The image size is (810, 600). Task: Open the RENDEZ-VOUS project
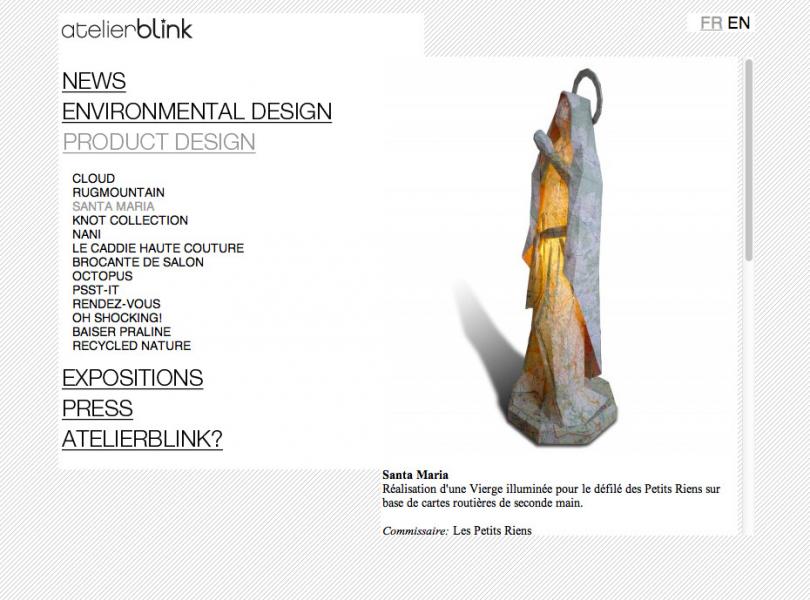pyautogui.click(x=116, y=304)
